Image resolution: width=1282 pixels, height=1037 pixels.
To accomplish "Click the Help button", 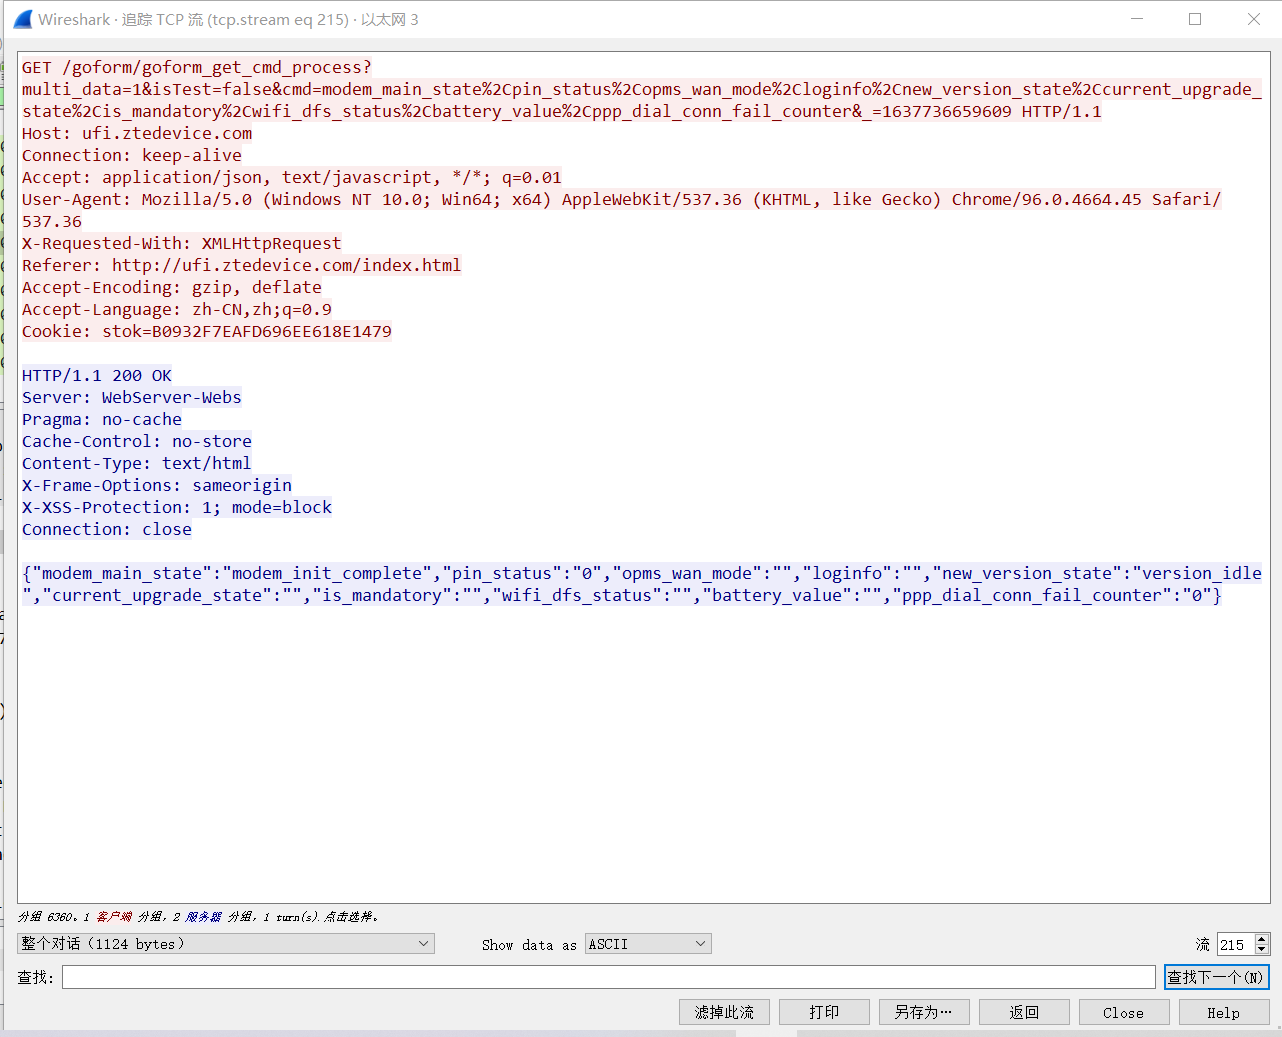I will [1224, 1012].
